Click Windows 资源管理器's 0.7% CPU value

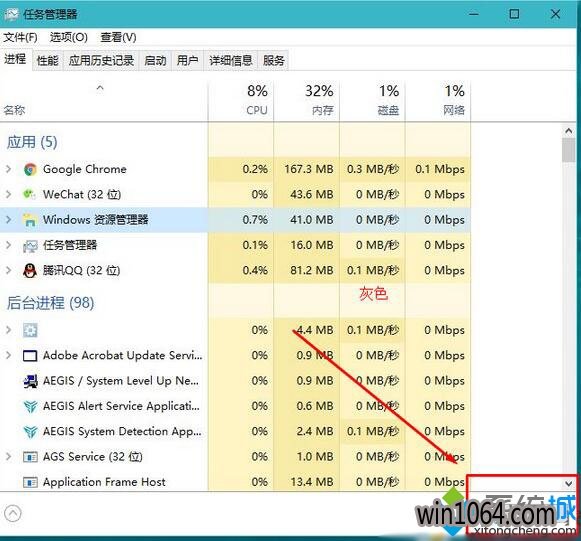(x=255, y=220)
